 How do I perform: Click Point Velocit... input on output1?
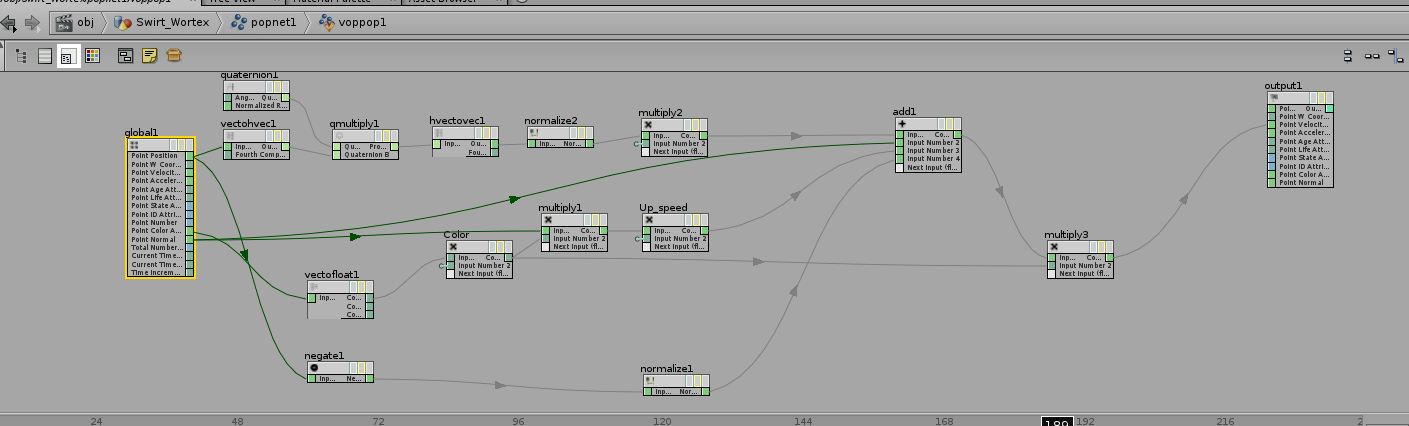coord(1272,124)
